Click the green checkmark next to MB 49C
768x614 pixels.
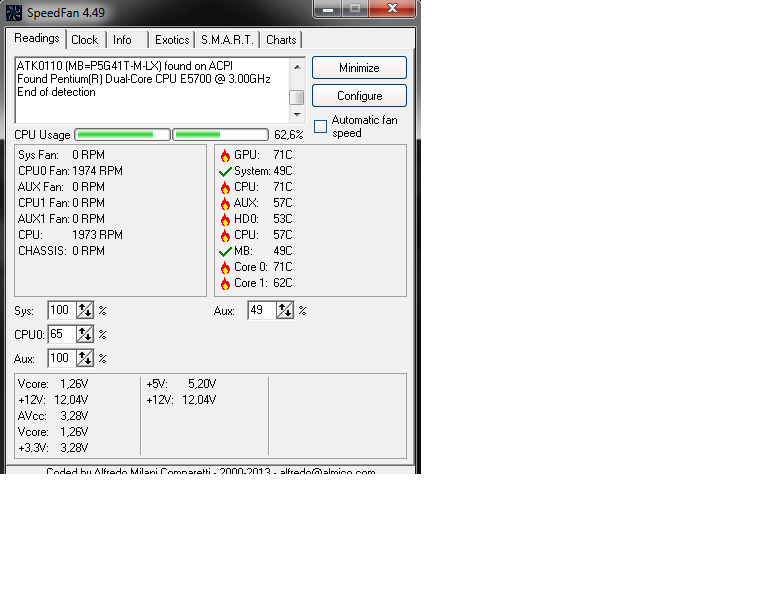225,252
